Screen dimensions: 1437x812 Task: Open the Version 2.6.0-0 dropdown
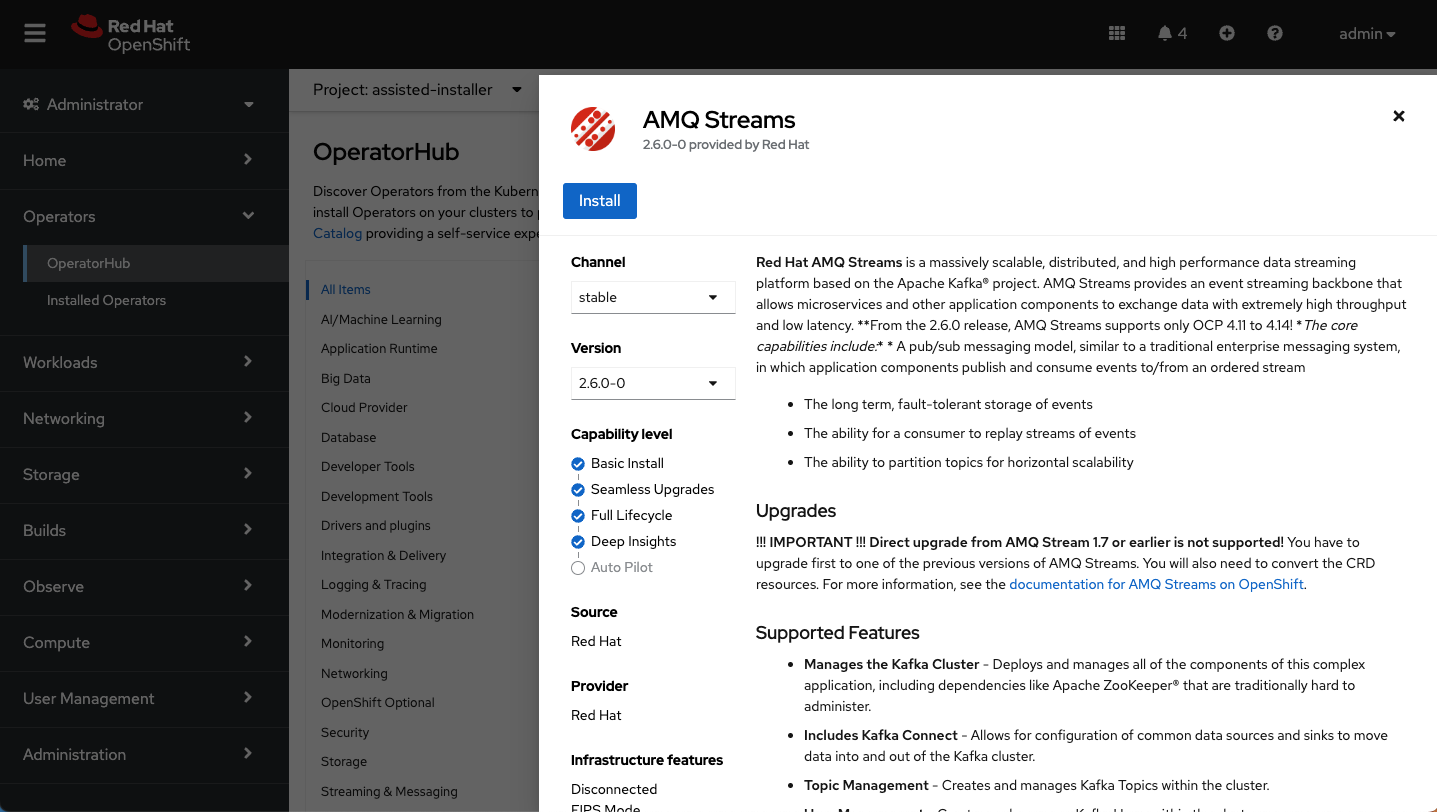(652, 383)
